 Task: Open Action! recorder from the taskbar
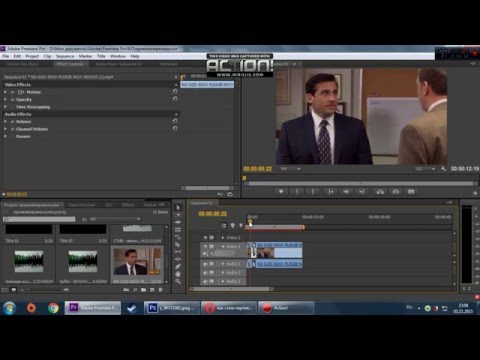(x=286, y=308)
